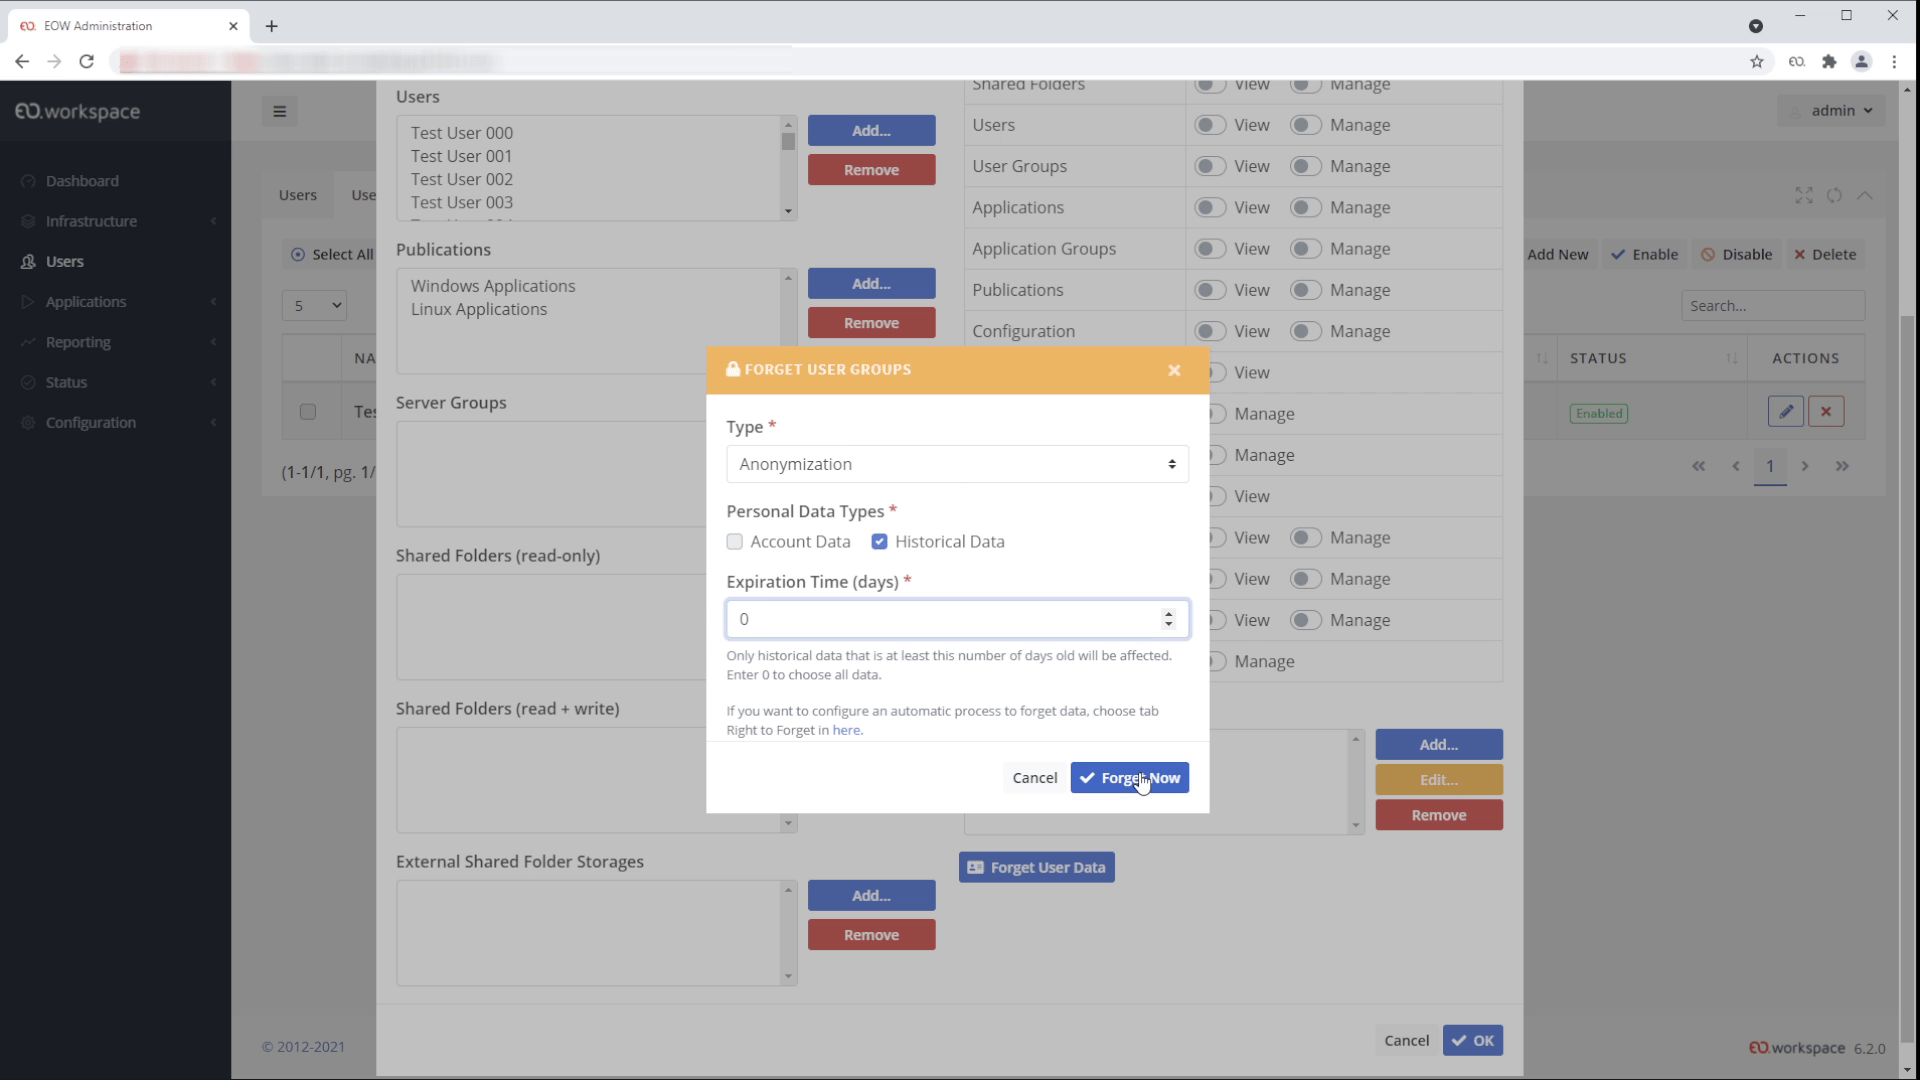Expand the Infrastructure sidebar menu

click(92, 221)
